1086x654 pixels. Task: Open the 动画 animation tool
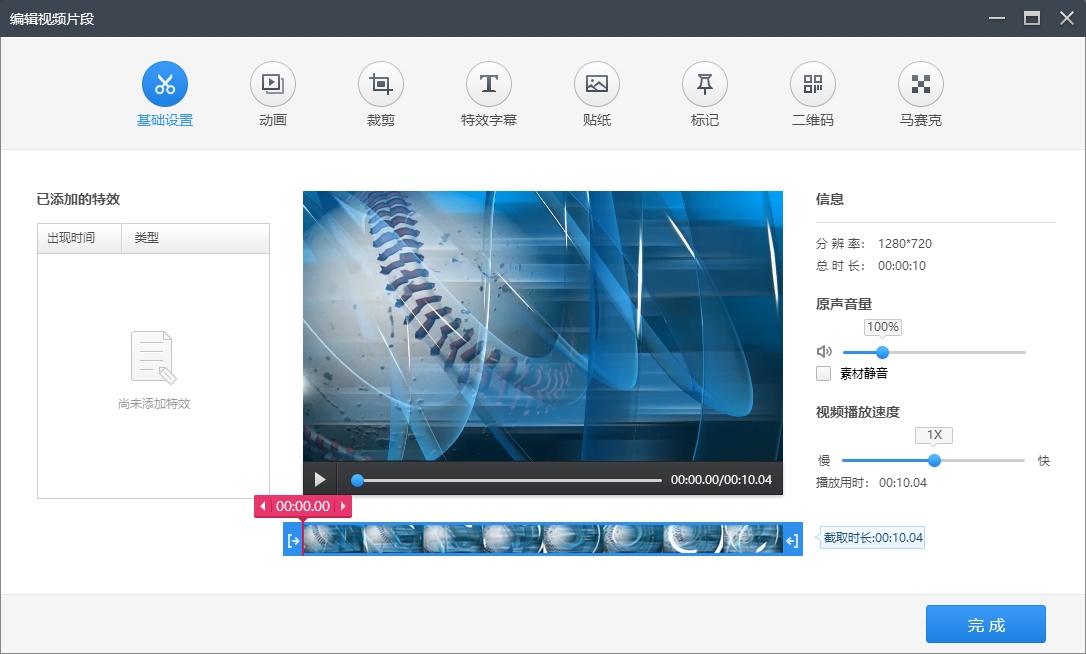coord(273,85)
